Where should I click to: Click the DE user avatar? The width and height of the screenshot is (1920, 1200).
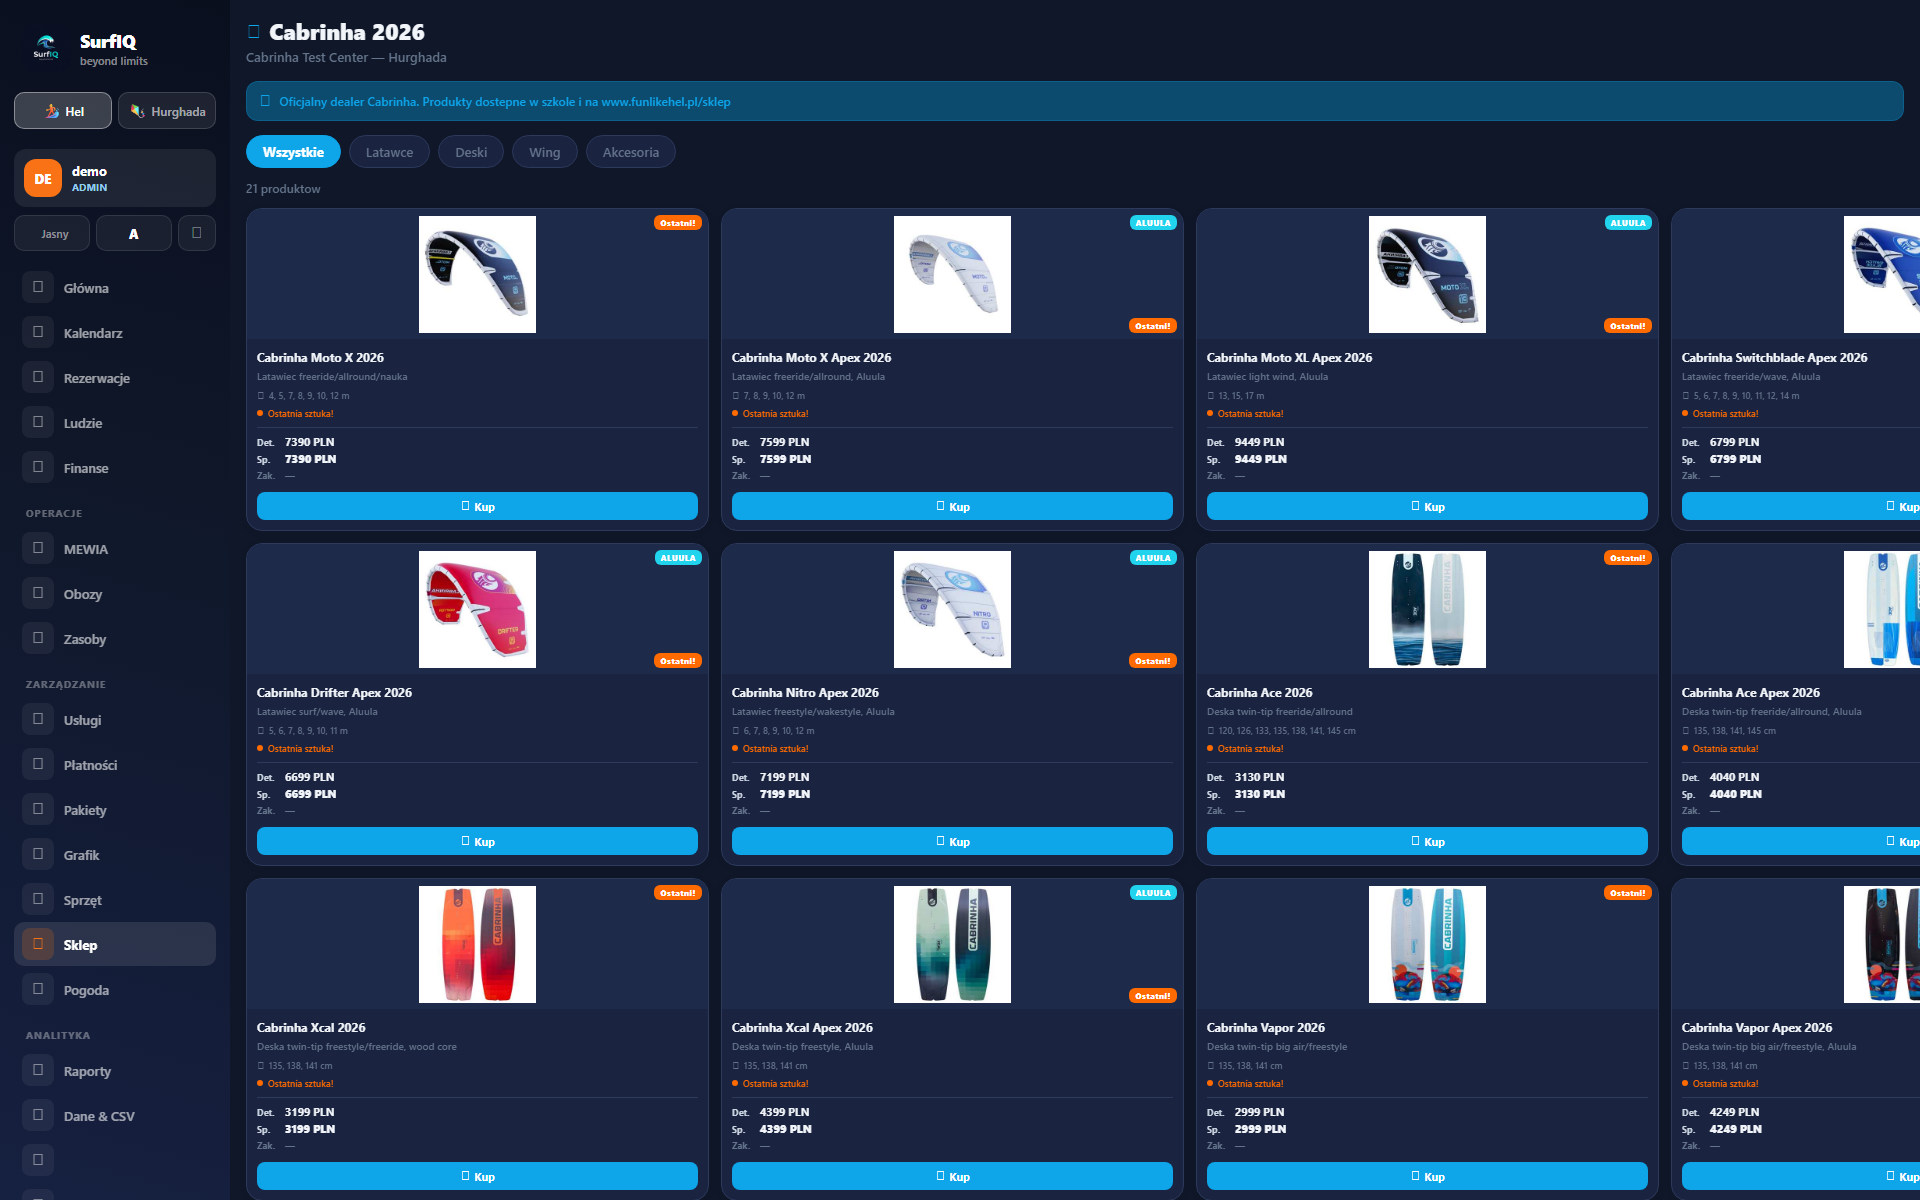43,179
